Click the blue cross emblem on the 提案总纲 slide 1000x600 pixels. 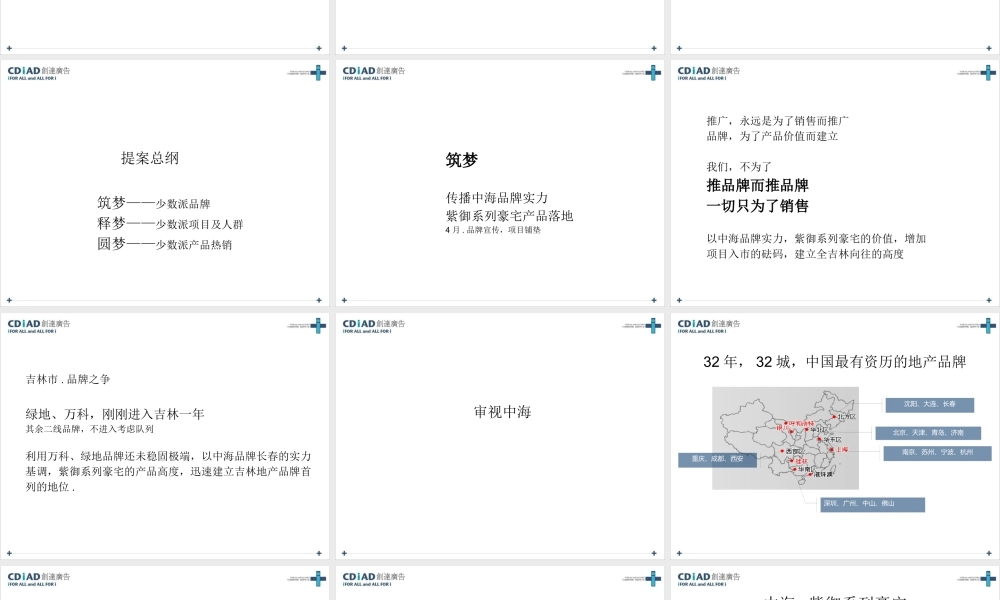pos(318,73)
